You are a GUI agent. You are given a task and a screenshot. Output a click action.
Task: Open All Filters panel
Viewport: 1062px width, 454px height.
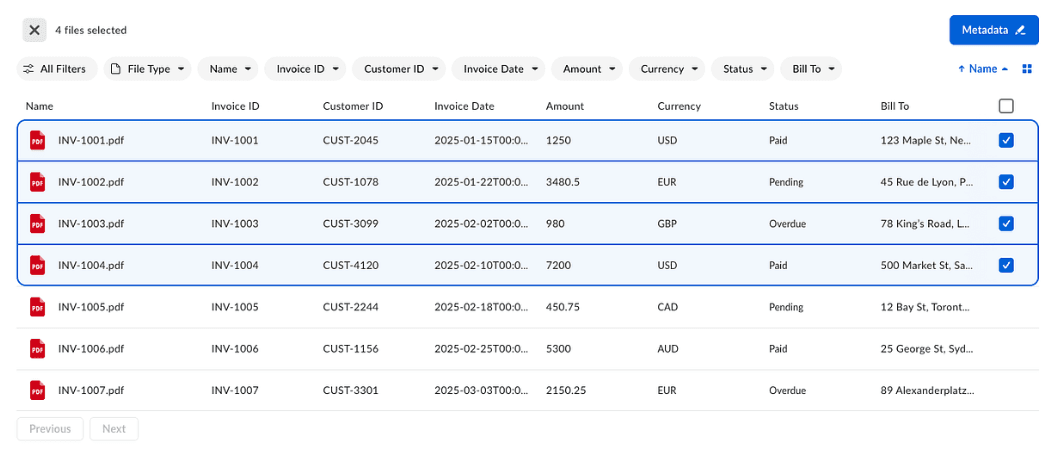pos(57,69)
